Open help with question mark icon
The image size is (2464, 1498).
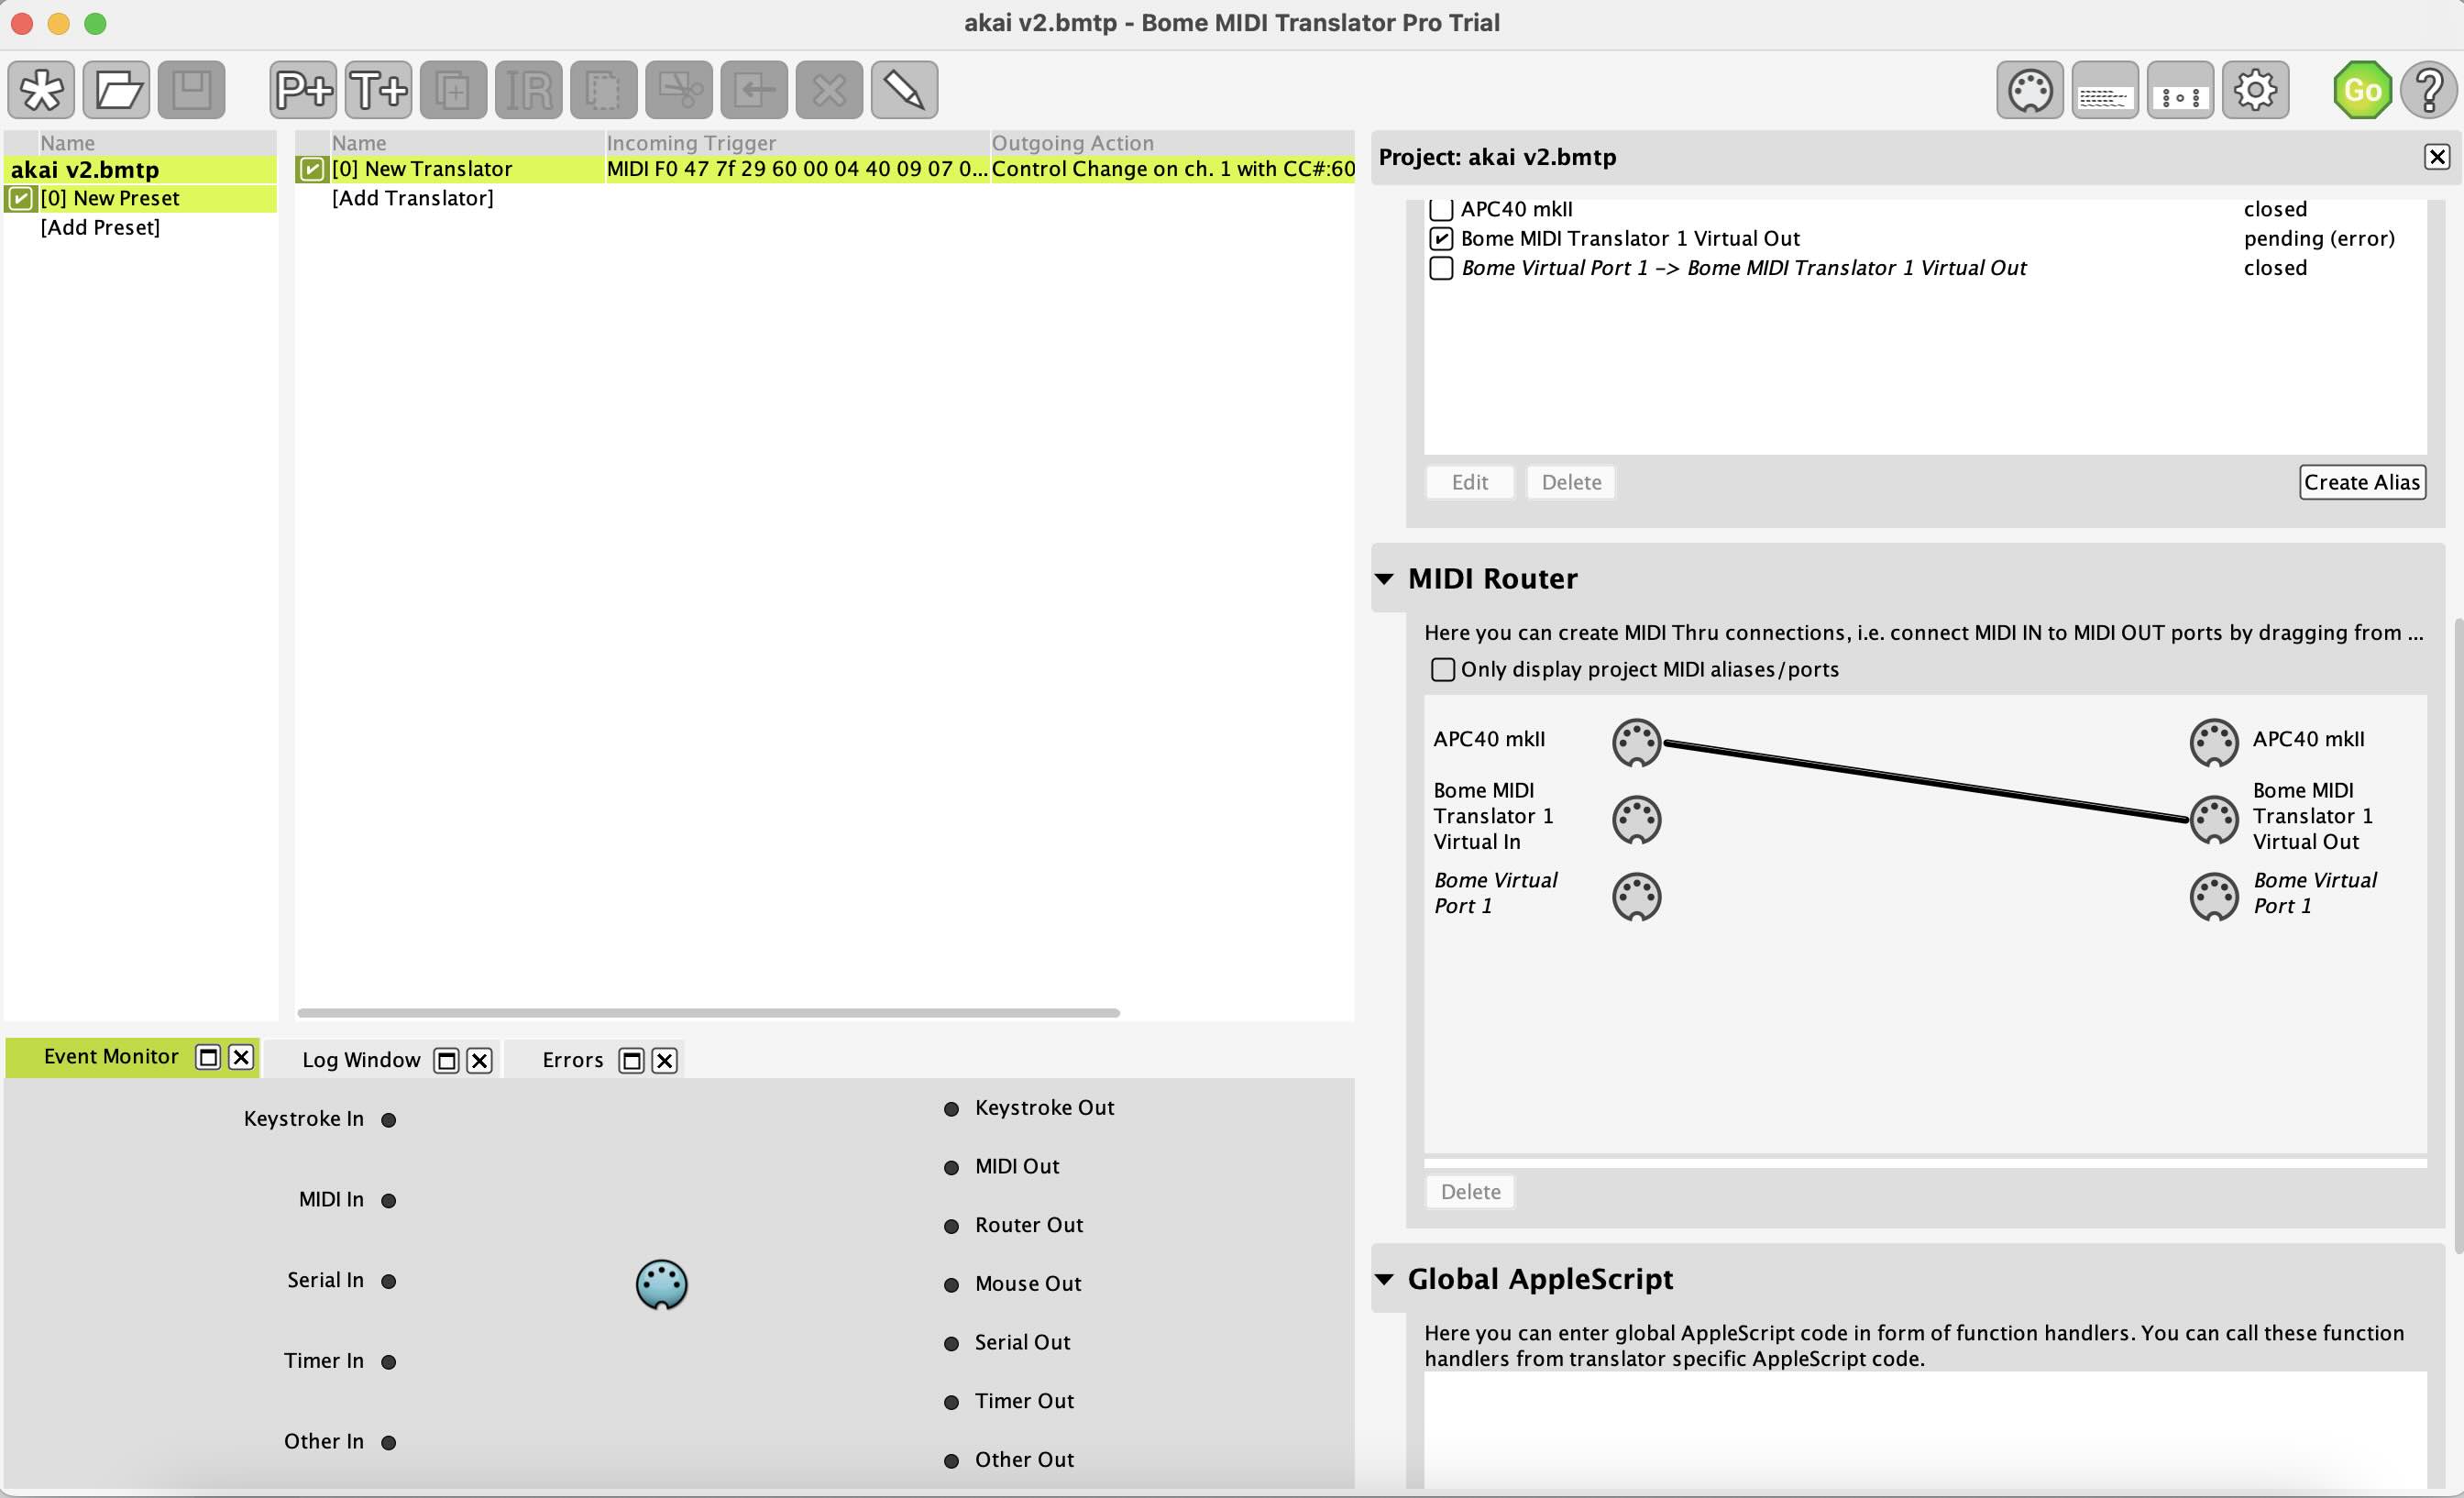[x=2430, y=90]
